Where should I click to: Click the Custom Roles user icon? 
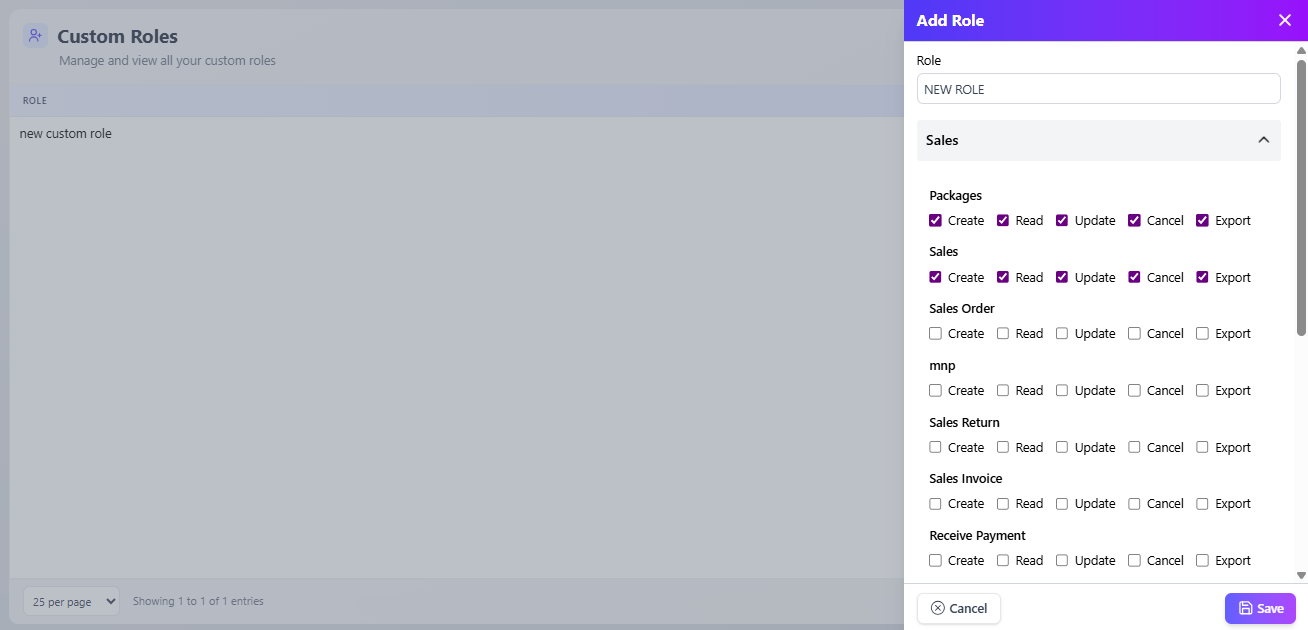(x=36, y=36)
